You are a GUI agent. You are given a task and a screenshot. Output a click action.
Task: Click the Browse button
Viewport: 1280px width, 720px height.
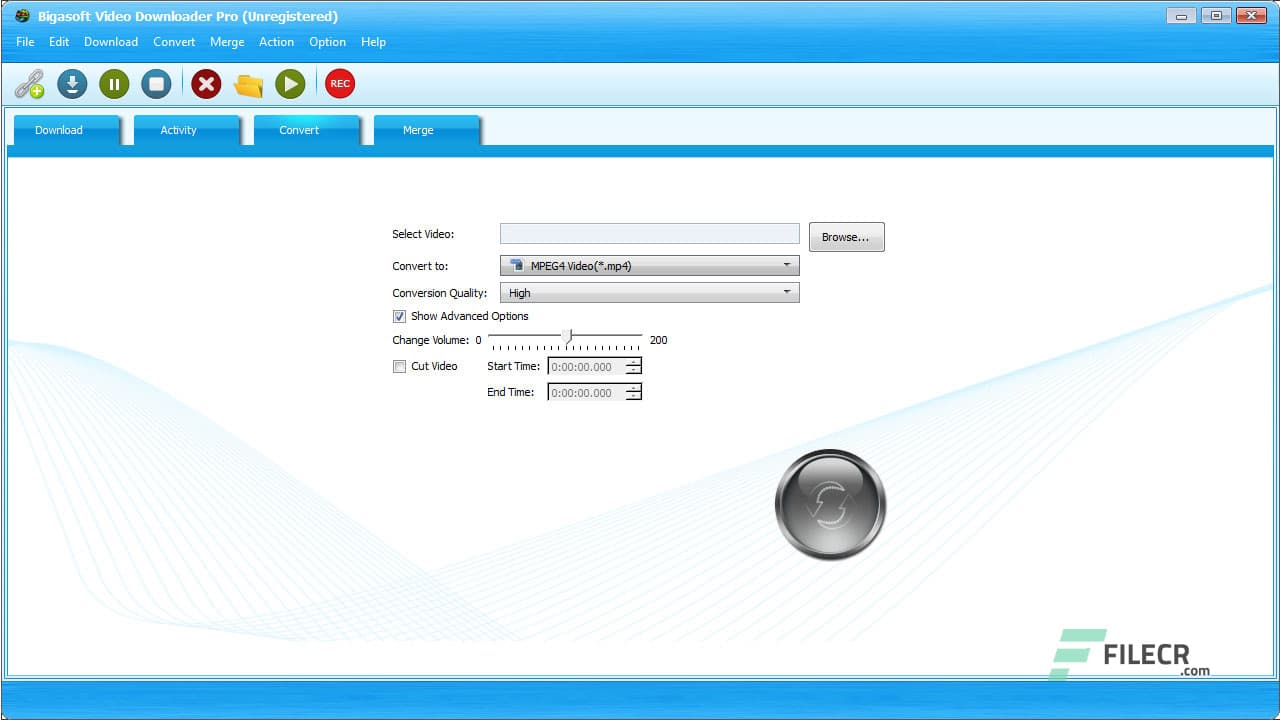tap(846, 236)
